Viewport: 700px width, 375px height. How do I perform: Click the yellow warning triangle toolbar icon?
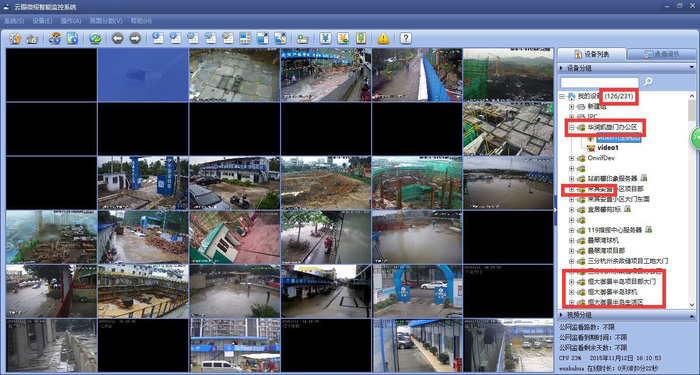383,38
